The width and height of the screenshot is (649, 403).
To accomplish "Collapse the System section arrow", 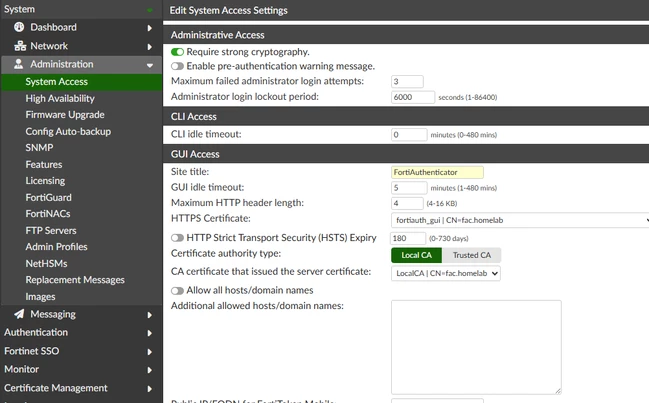I will click(149, 10).
